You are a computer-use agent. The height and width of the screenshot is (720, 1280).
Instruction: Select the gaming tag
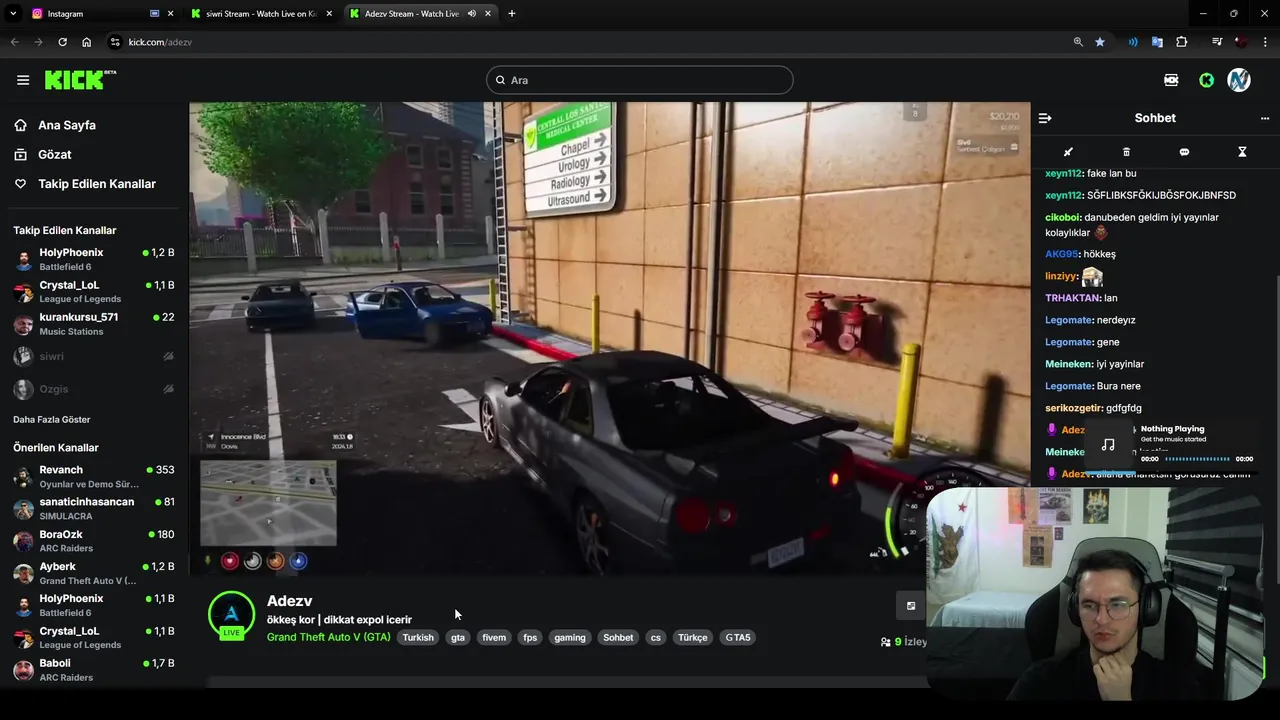(570, 637)
